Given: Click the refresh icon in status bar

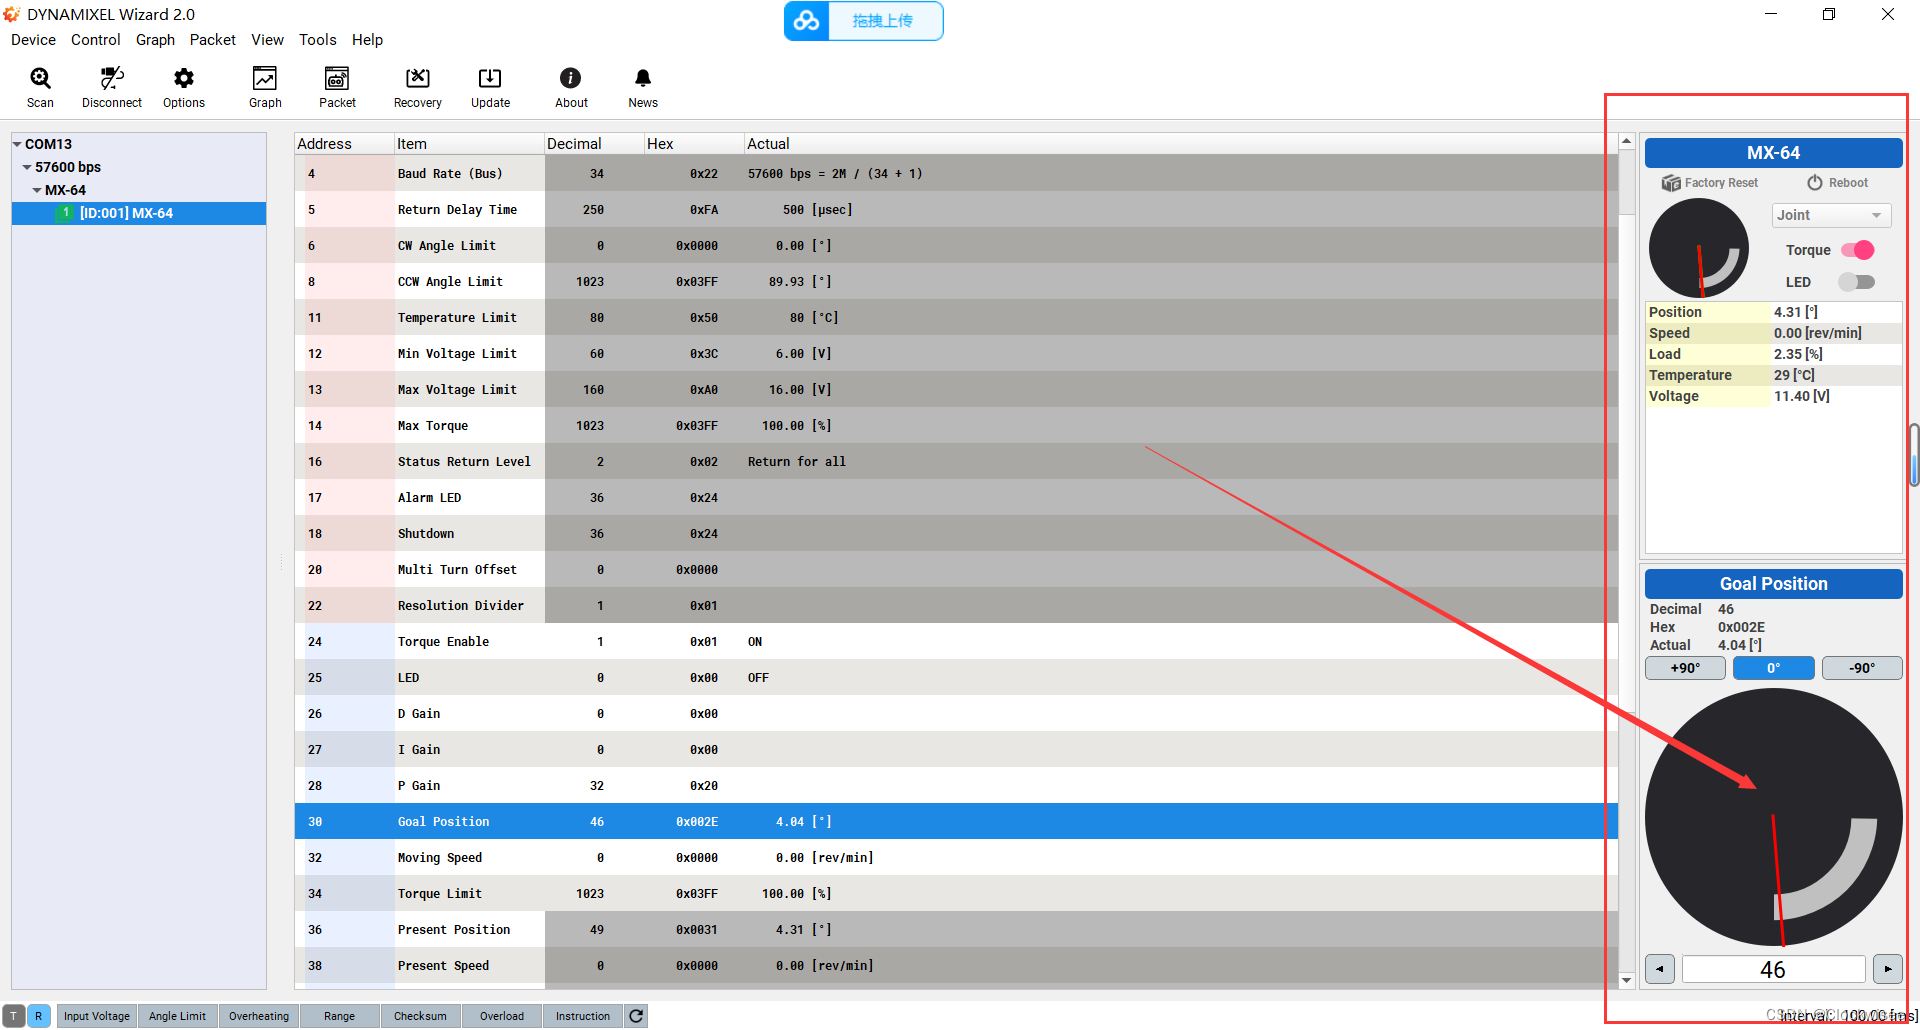Looking at the screenshot, I should pyautogui.click(x=635, y=1016).
